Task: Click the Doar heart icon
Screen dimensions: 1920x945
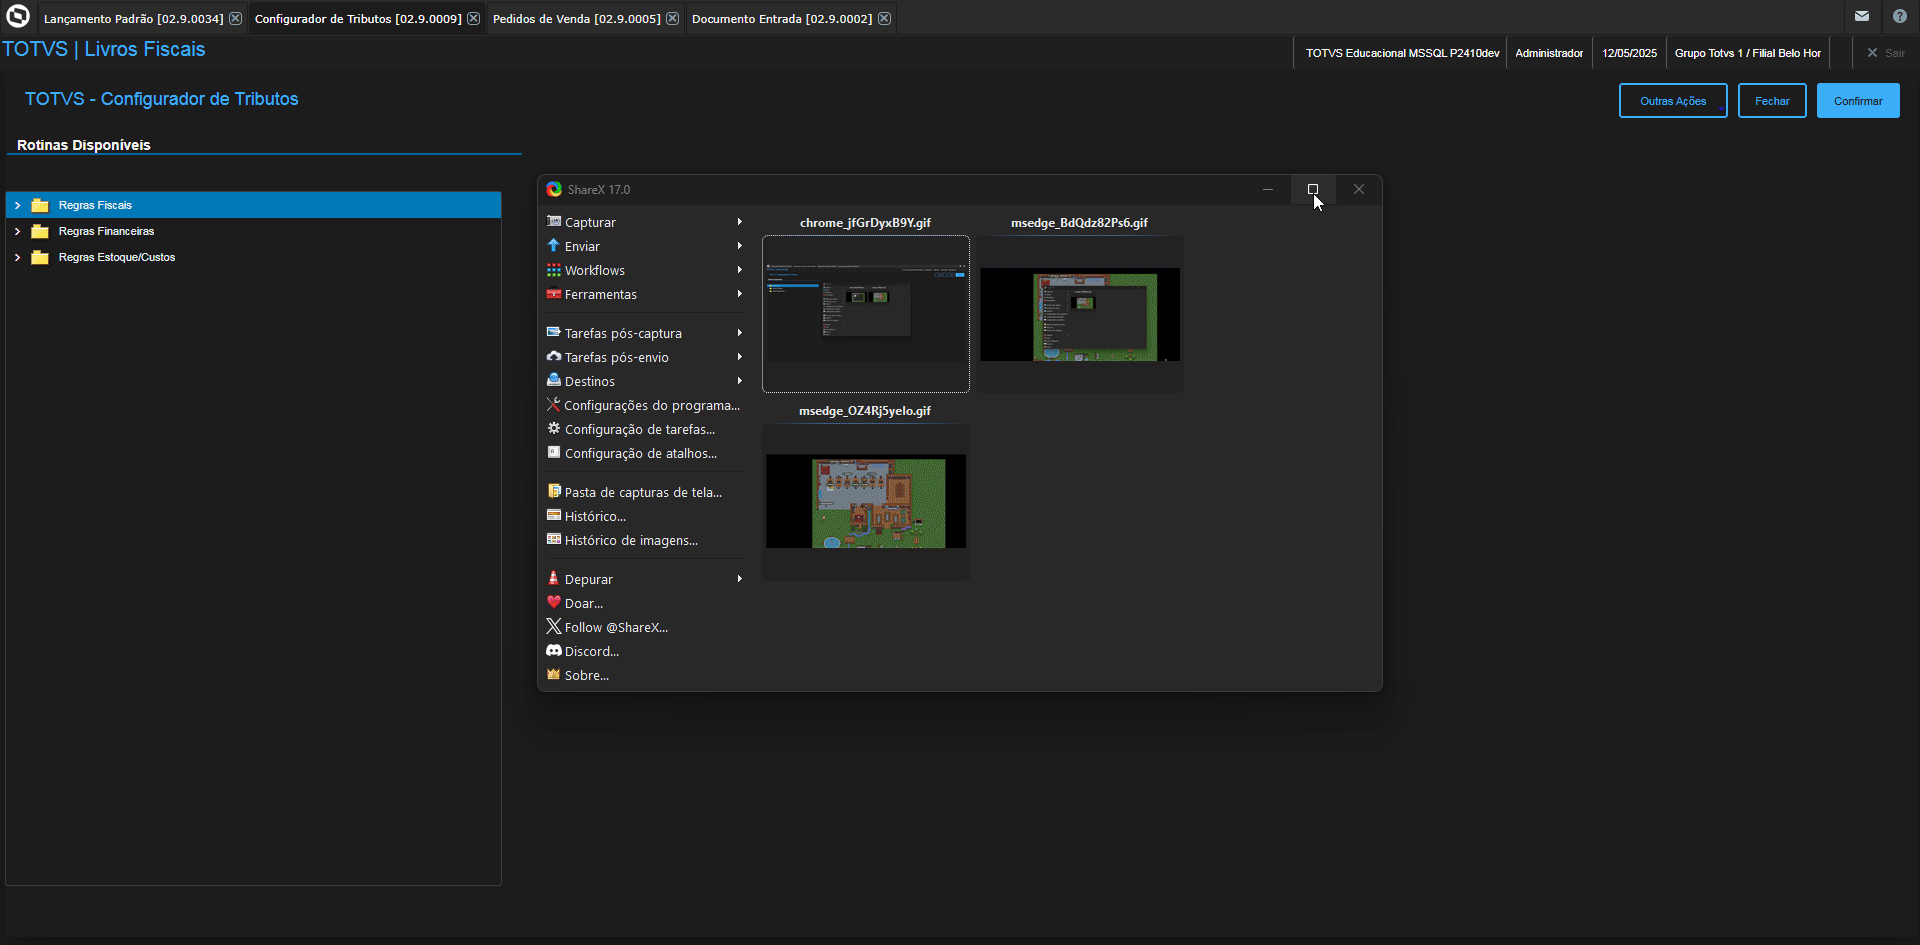Action: [554, 602]
